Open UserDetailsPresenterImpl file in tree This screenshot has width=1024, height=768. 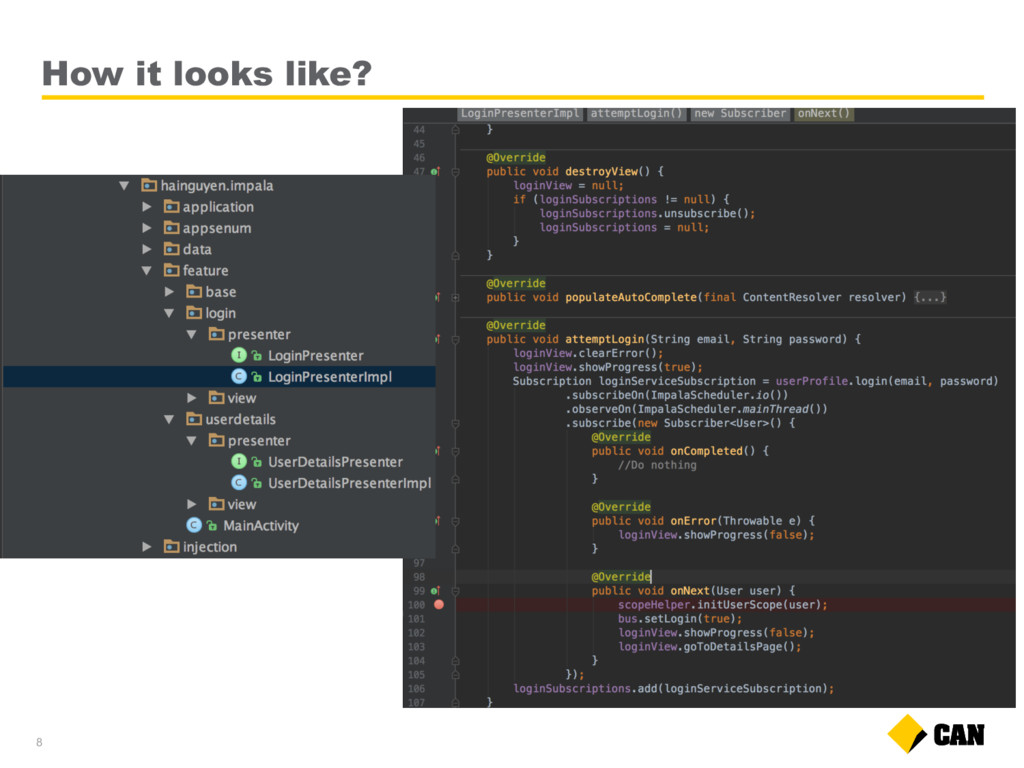coord(349,483)
